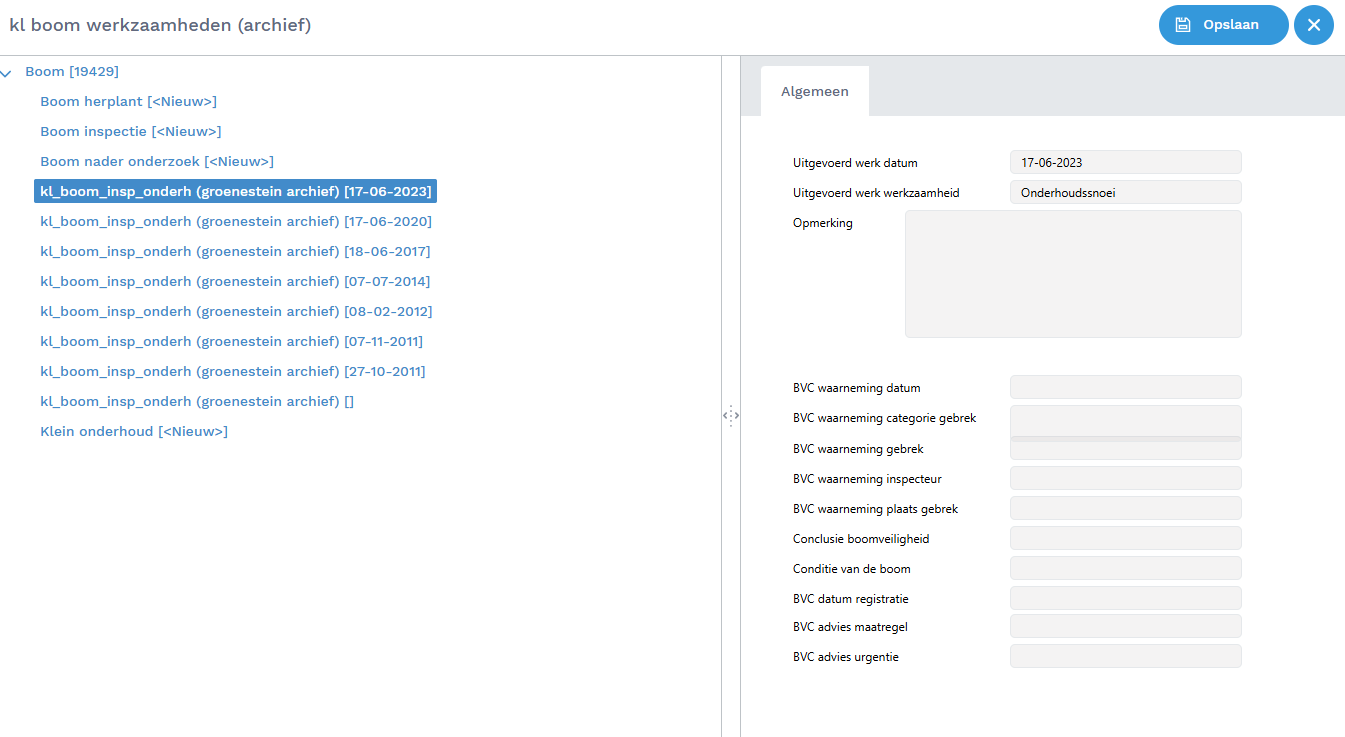Click the splitter handle between panels
This screenshot has width=1345, height=737.
click(x=730, y=415)
